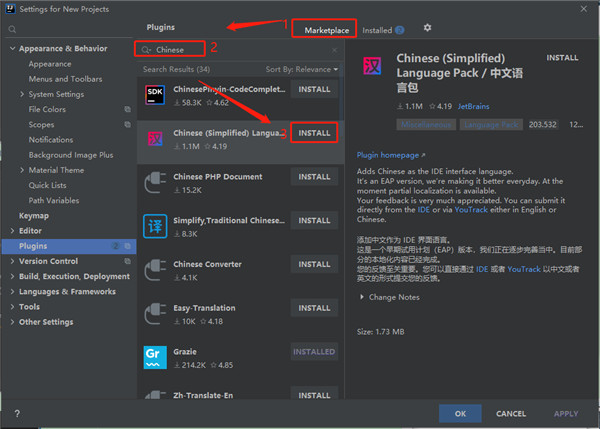Click the Installed count badge
Screen dimensions: 600x429
(x=399, y=30)
